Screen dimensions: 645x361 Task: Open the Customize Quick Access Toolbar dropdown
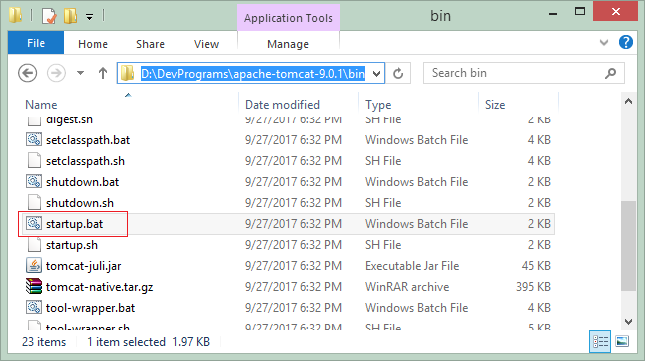(x=89, y=17)
